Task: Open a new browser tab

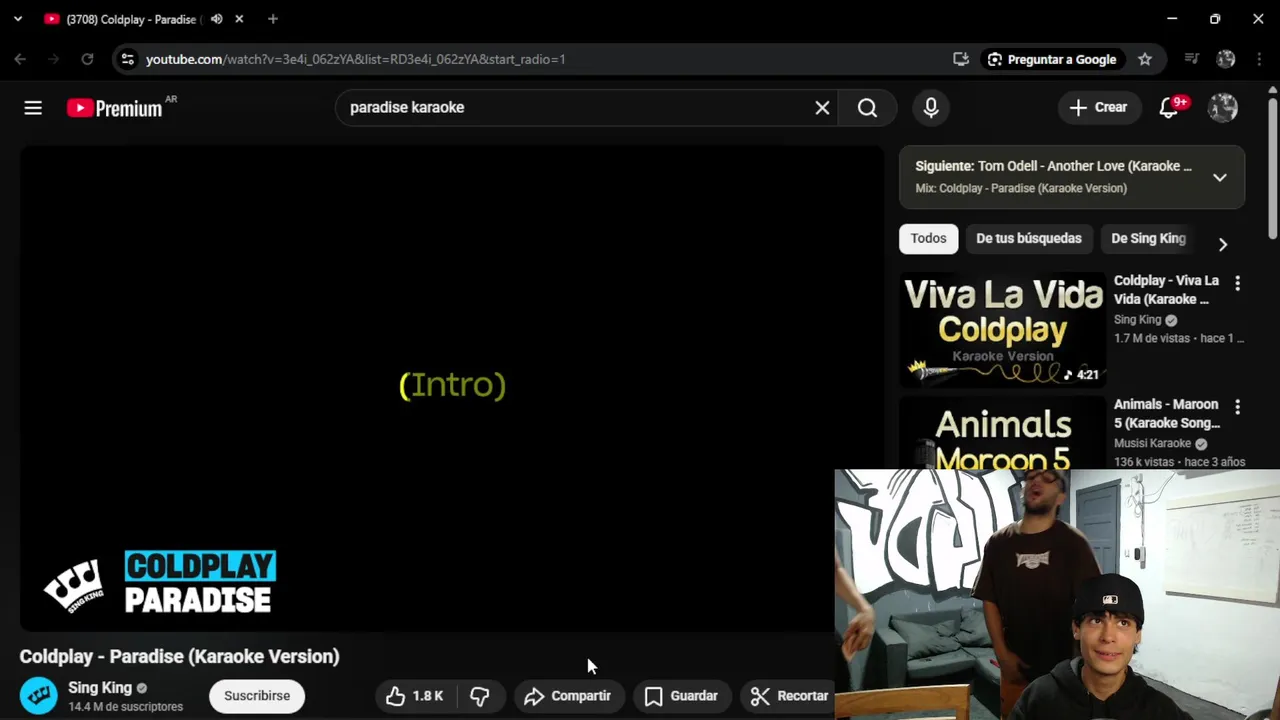Action: pos(273,19)
